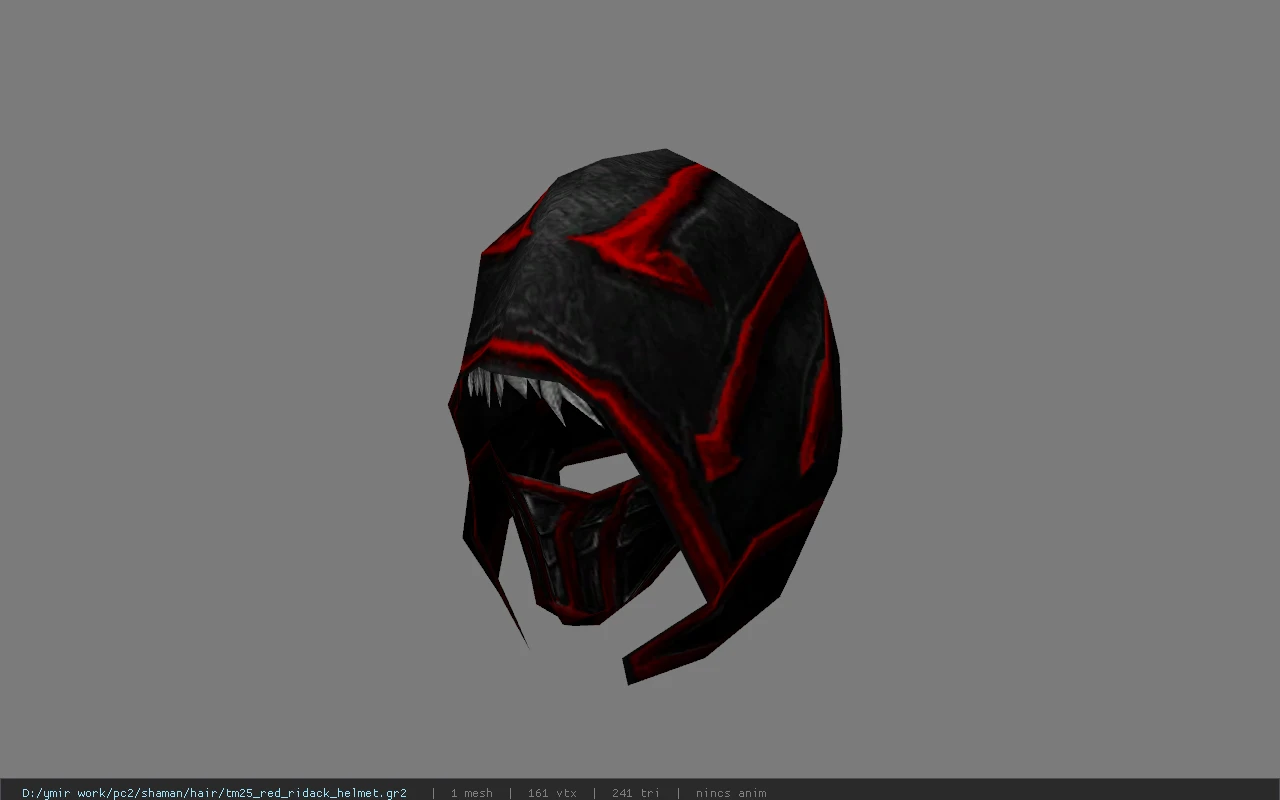
Task: Click the file path tm25_red_ridack_helmet.gr2 in status bar
Action: click(x=214, y=793)
